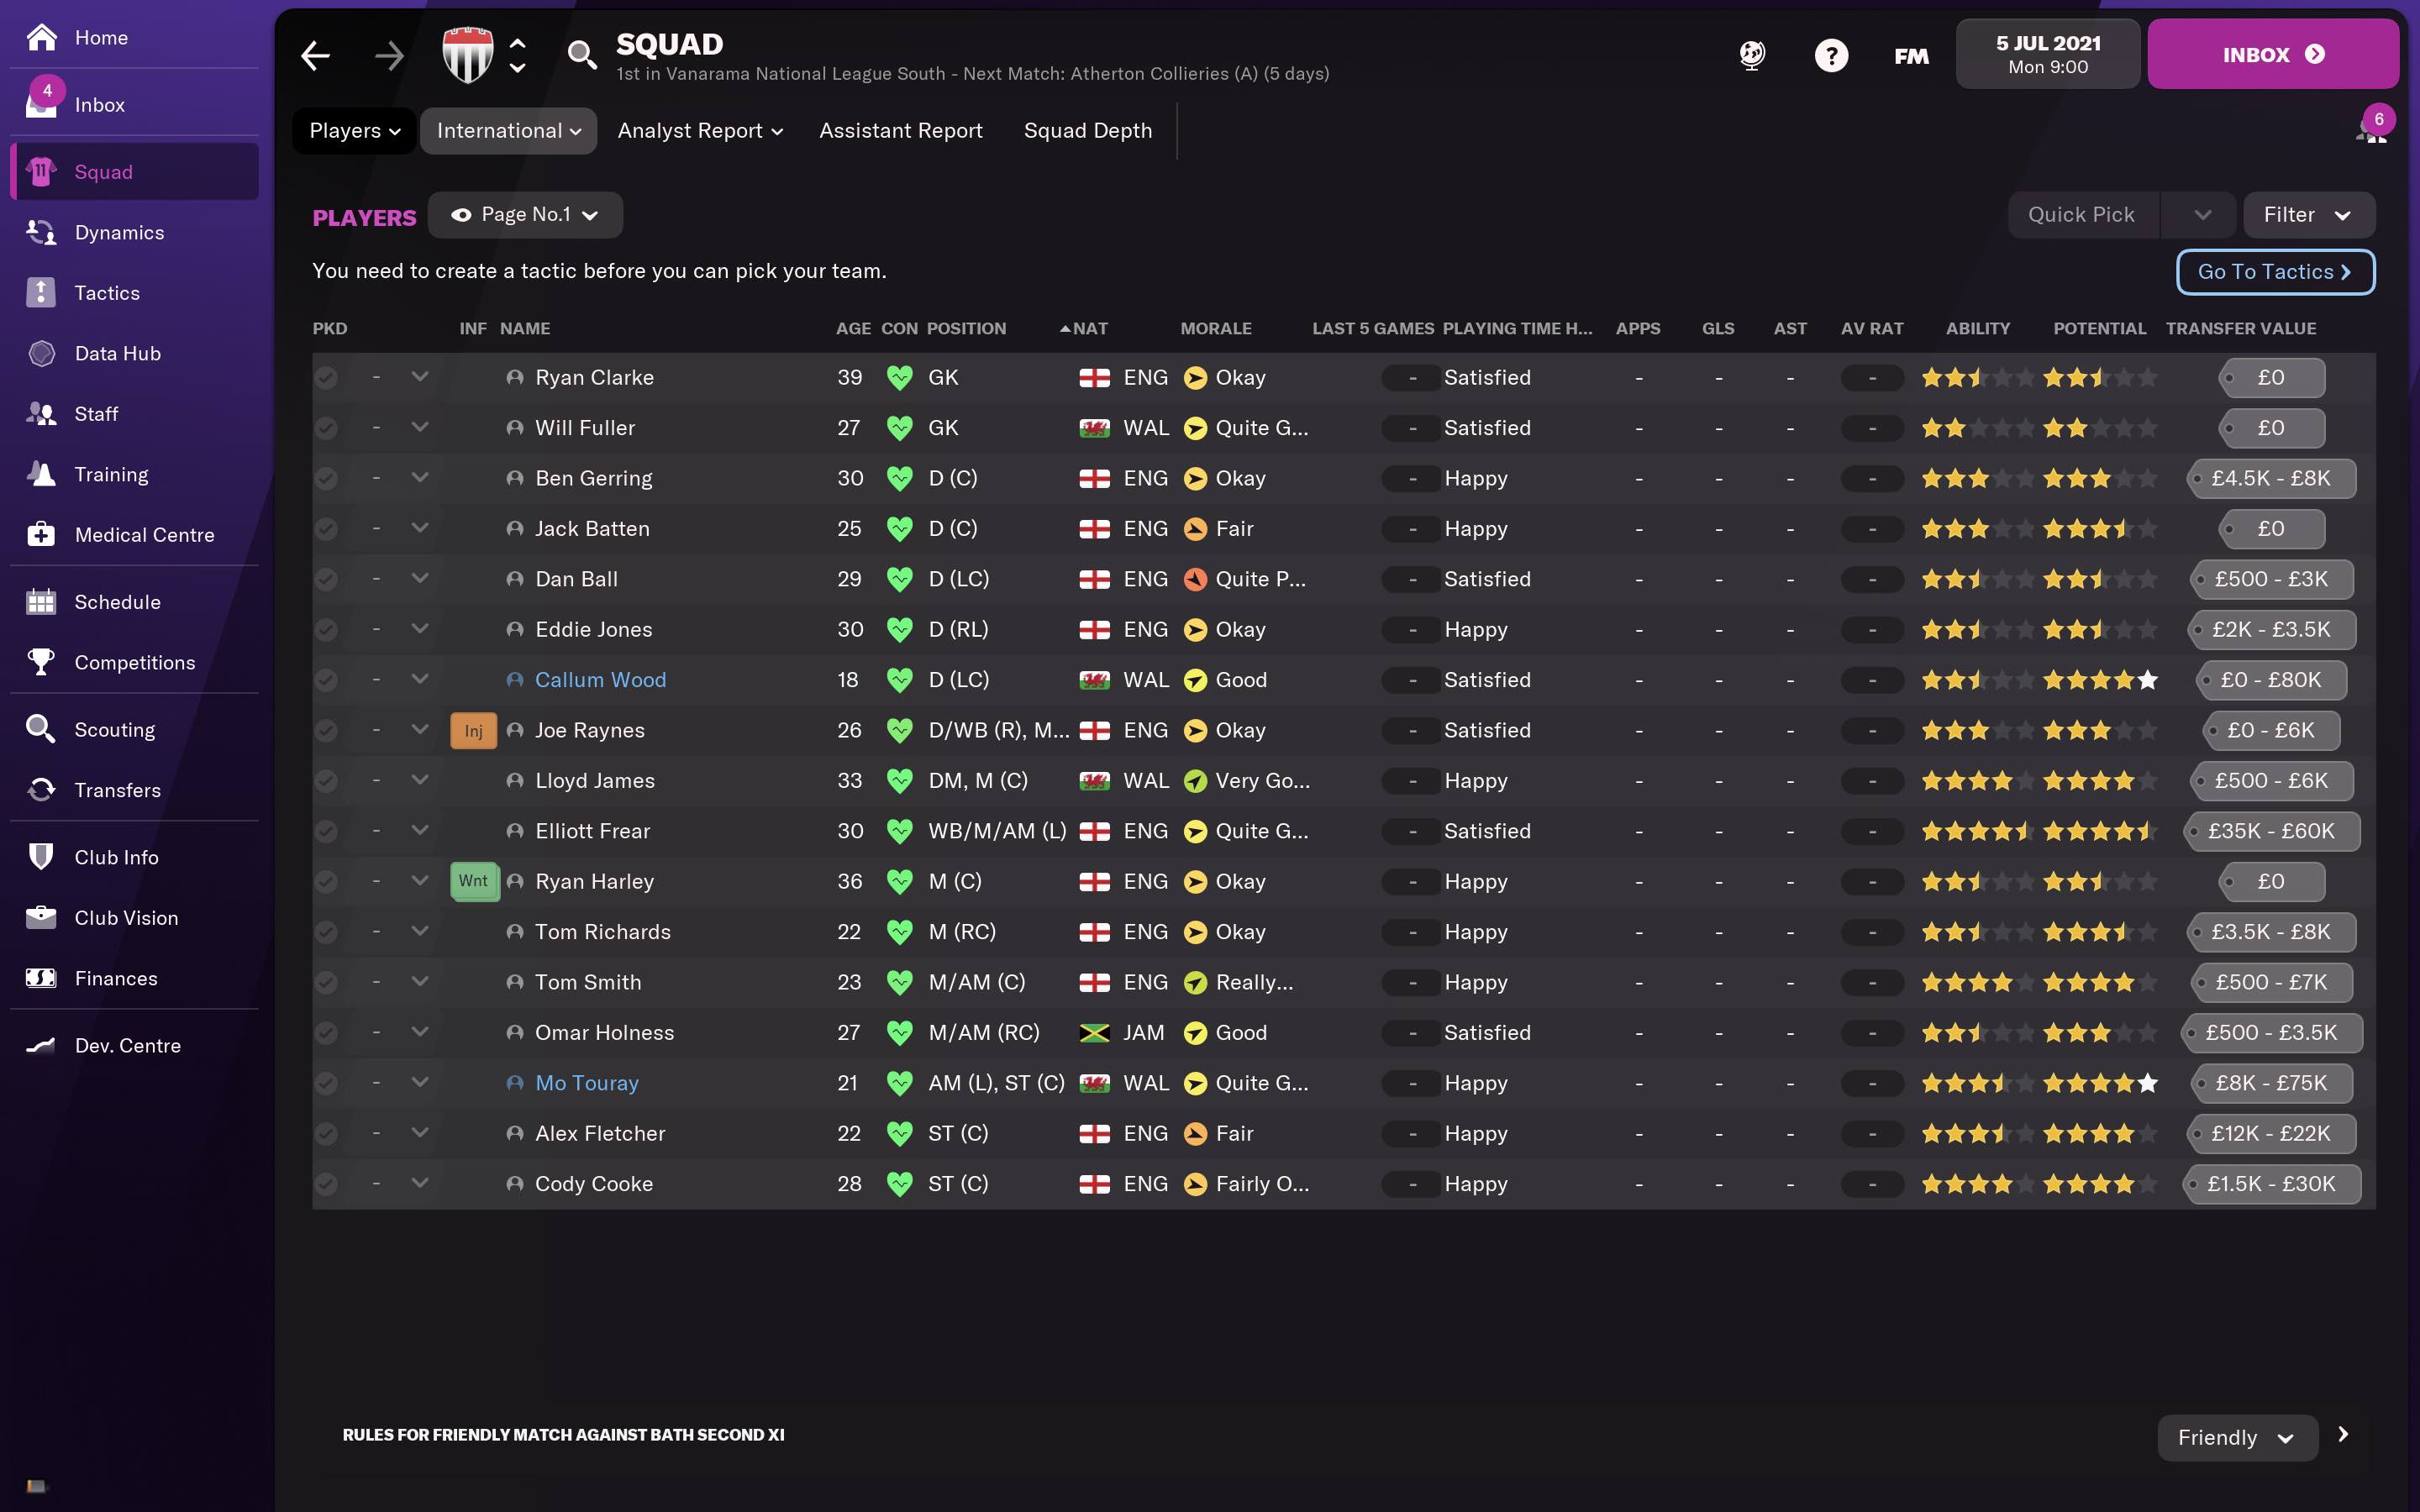Image resolution: width=2420 pixels, height=1512 pixels.
Task: Toggle the pick checkbox for Ryan Clarke
Action: pyautogui.click(x=326, y=378)
